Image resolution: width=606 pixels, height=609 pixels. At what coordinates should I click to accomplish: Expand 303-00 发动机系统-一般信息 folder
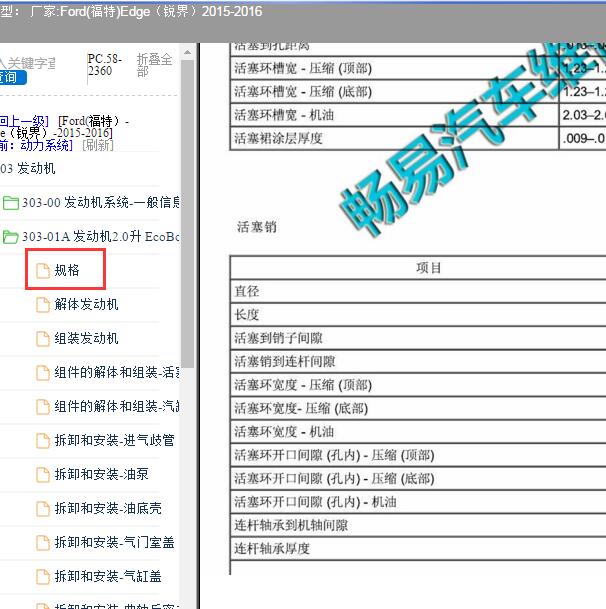pyautogui.click(x=101, y=202)
